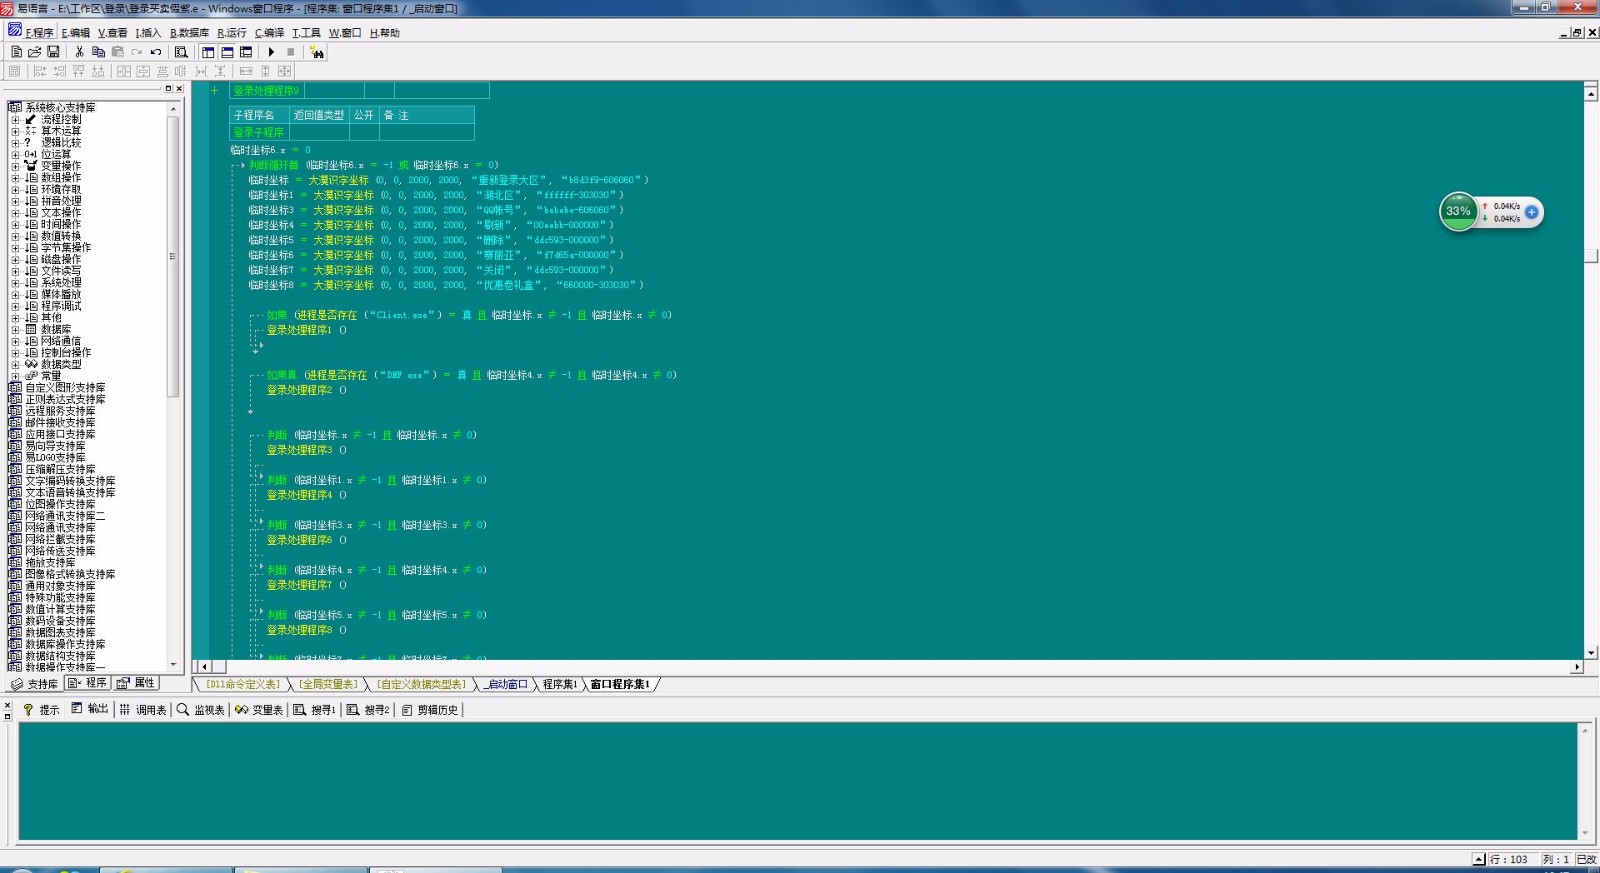Switch to the 程序集1 tab
Image resolution: width=1600 pixels, height=873 pixels.
coord(559,685)
